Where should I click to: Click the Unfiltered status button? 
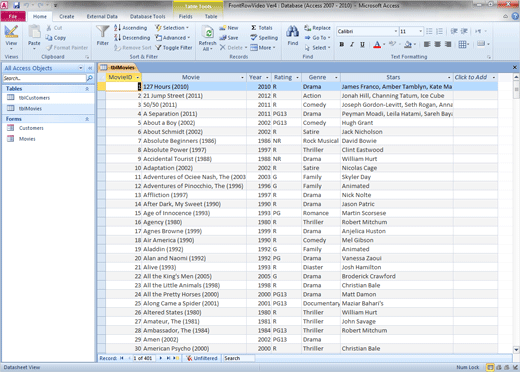202,358
